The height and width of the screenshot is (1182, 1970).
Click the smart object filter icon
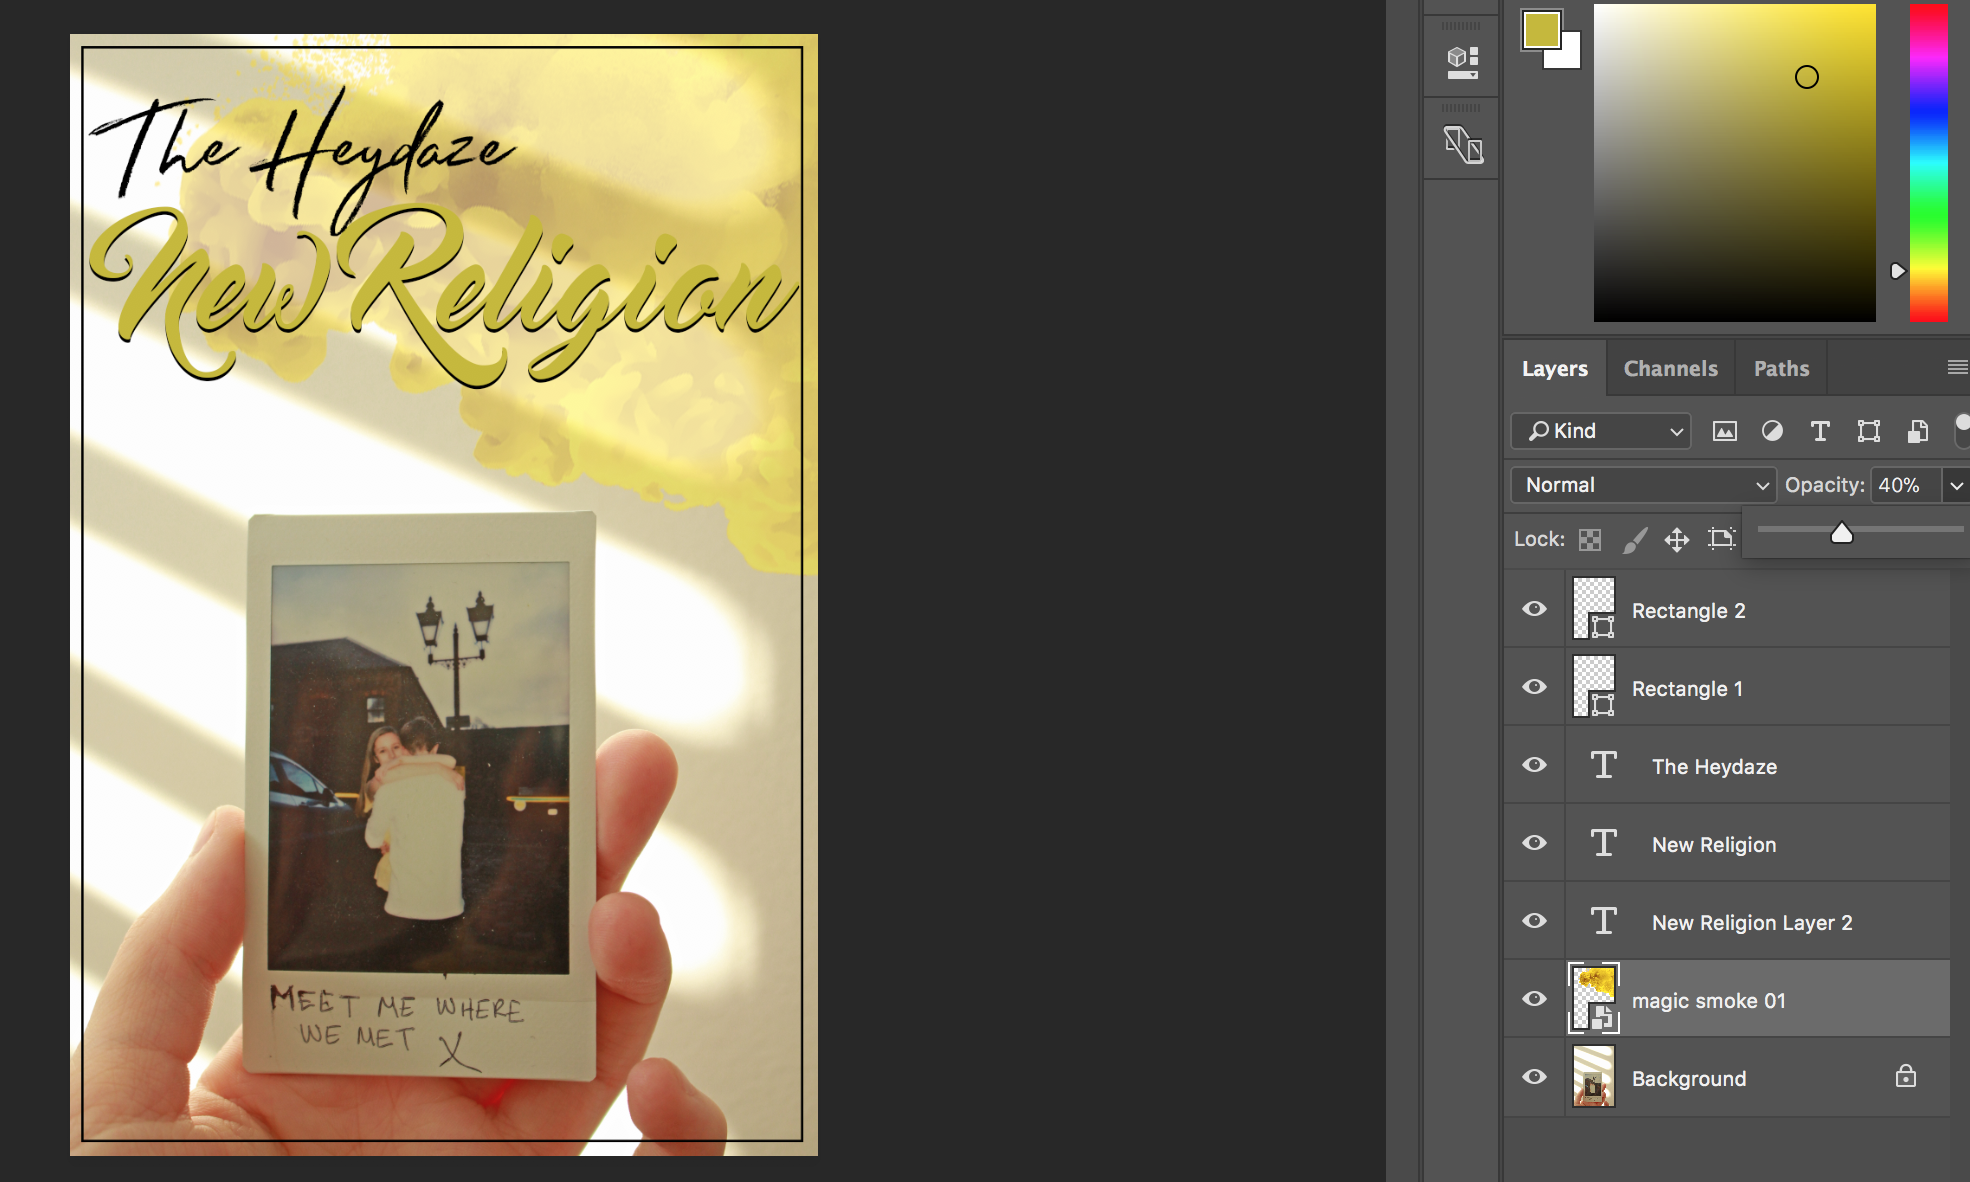tap(1917, 431)
